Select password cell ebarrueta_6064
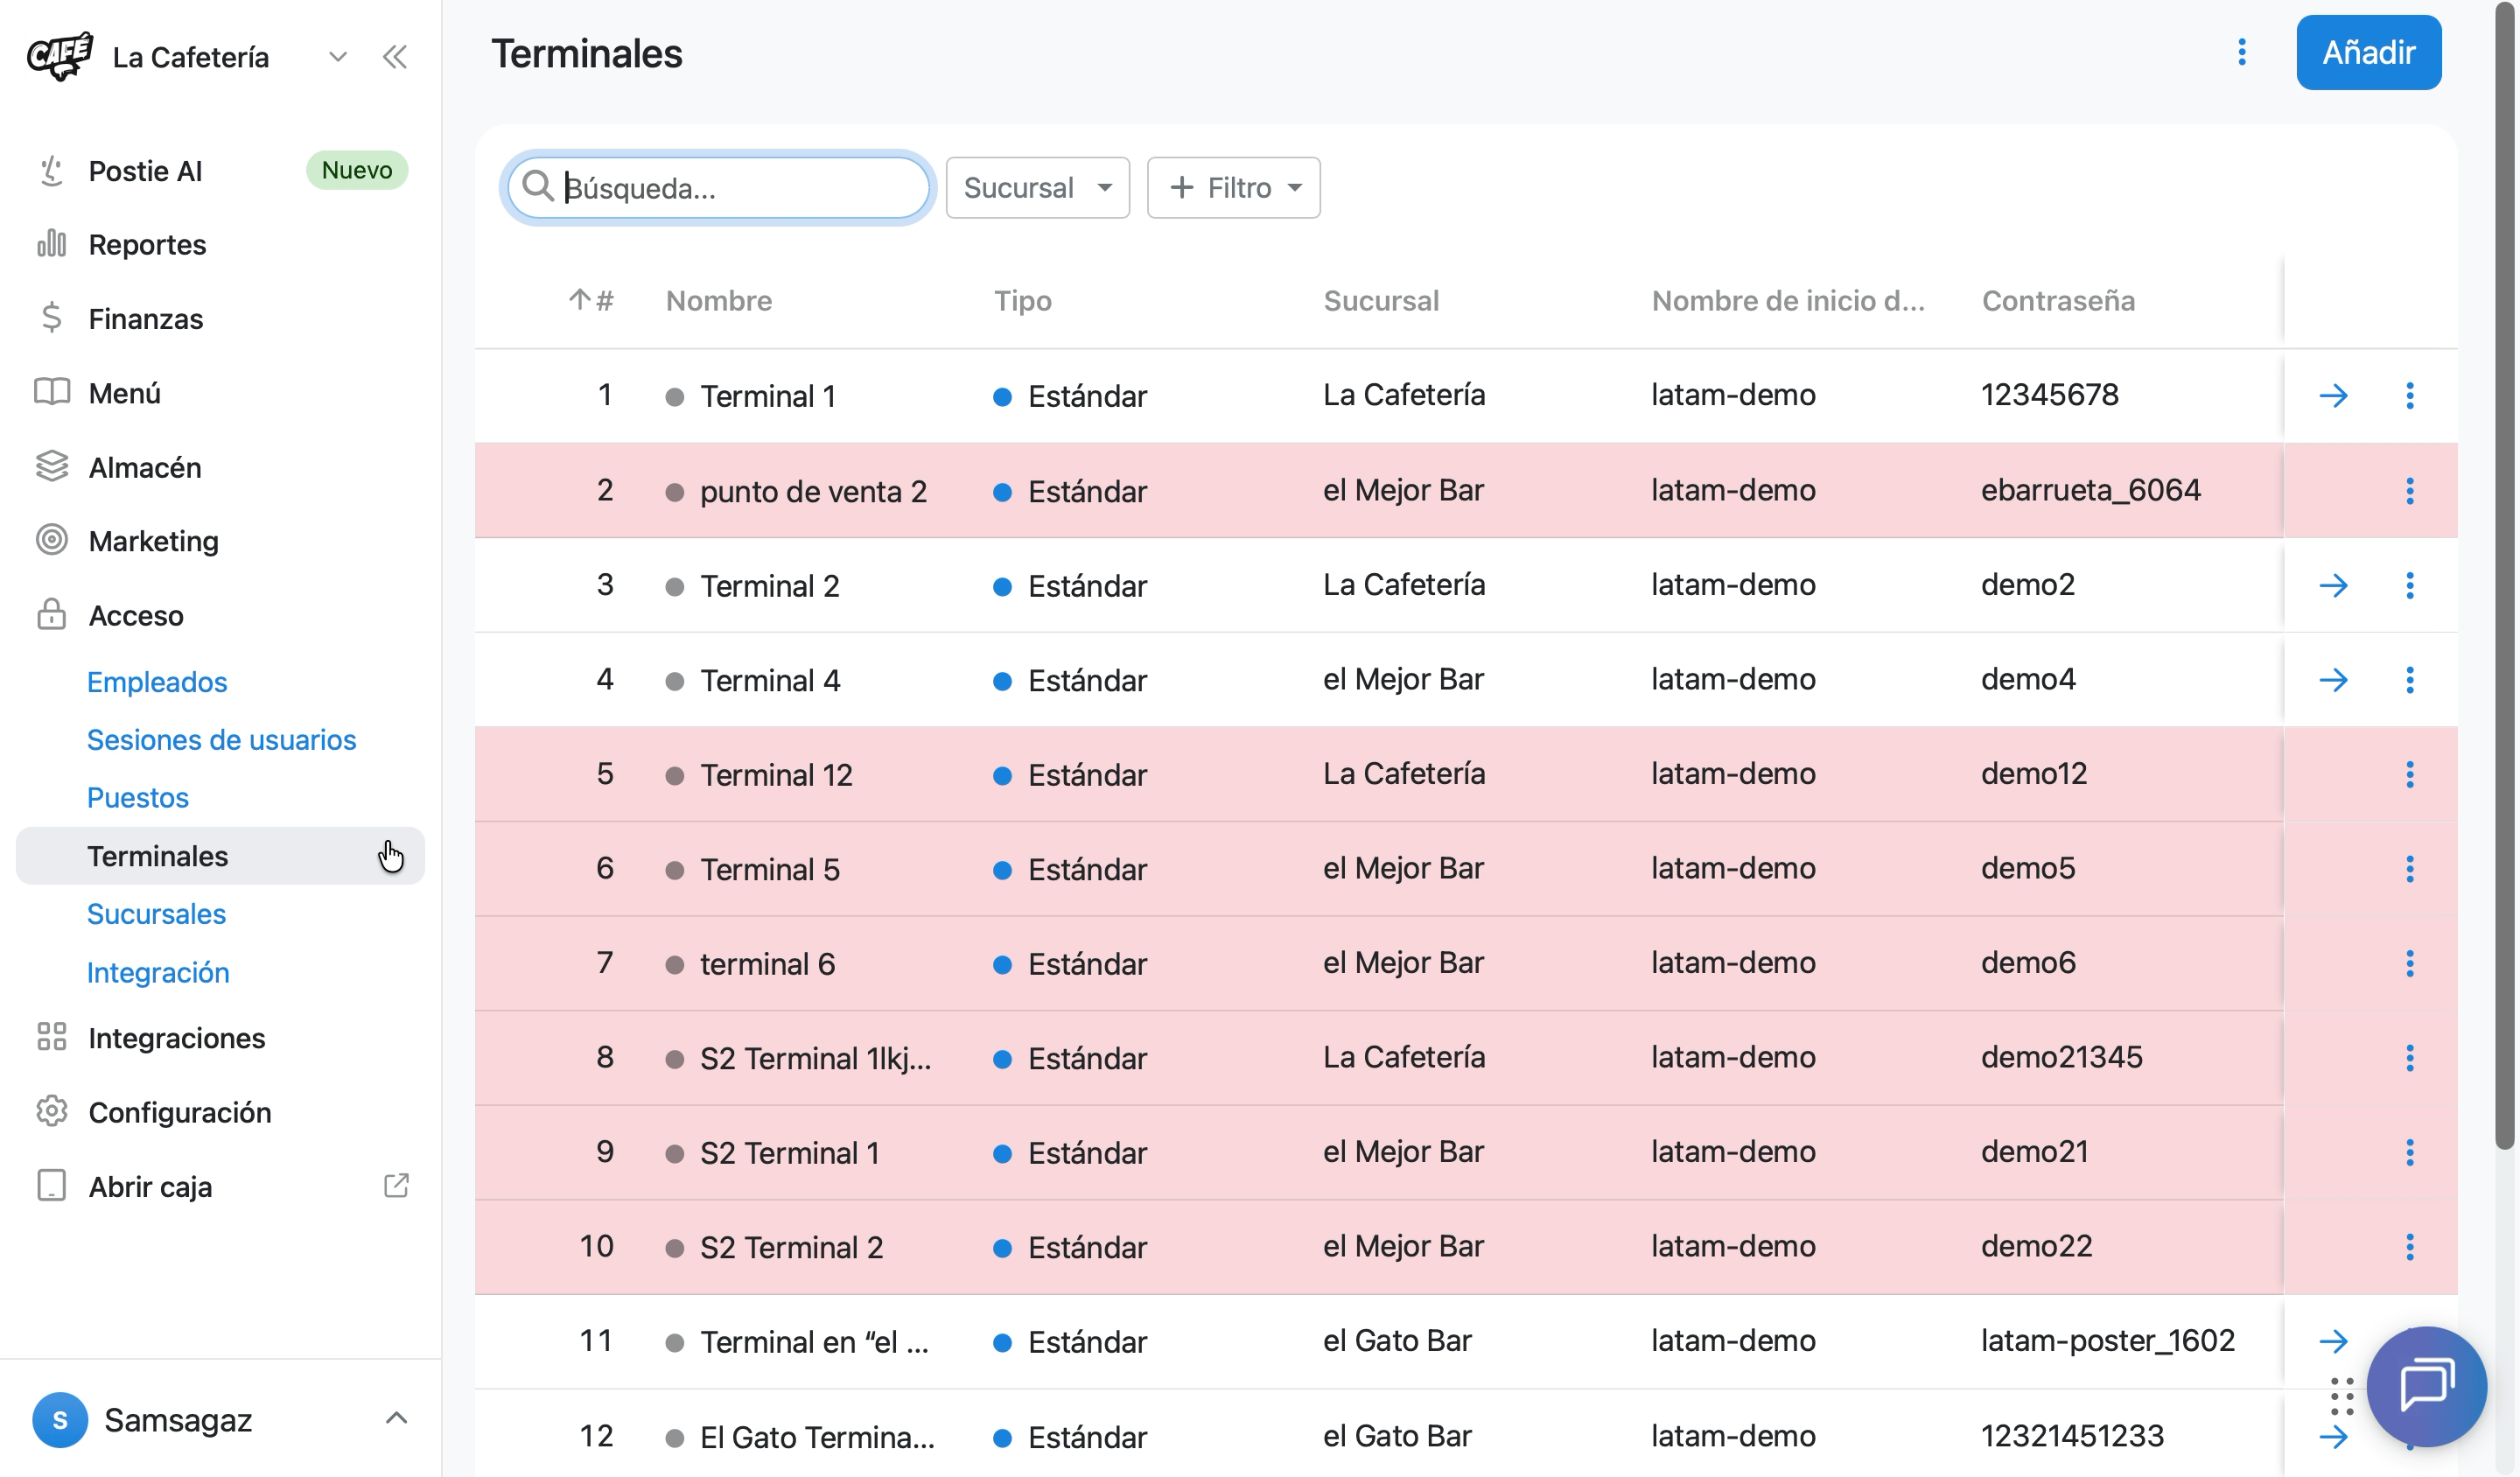Image resolution: width=2520 pixels, height=1477 pixels. pos(2090,490)
